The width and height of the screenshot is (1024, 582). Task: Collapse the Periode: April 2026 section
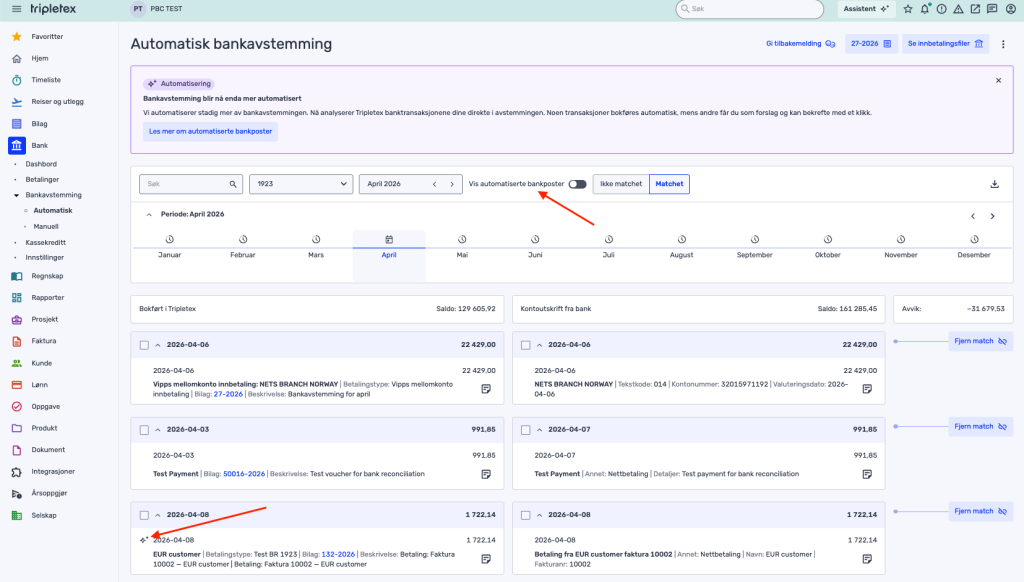pos(149,215)
